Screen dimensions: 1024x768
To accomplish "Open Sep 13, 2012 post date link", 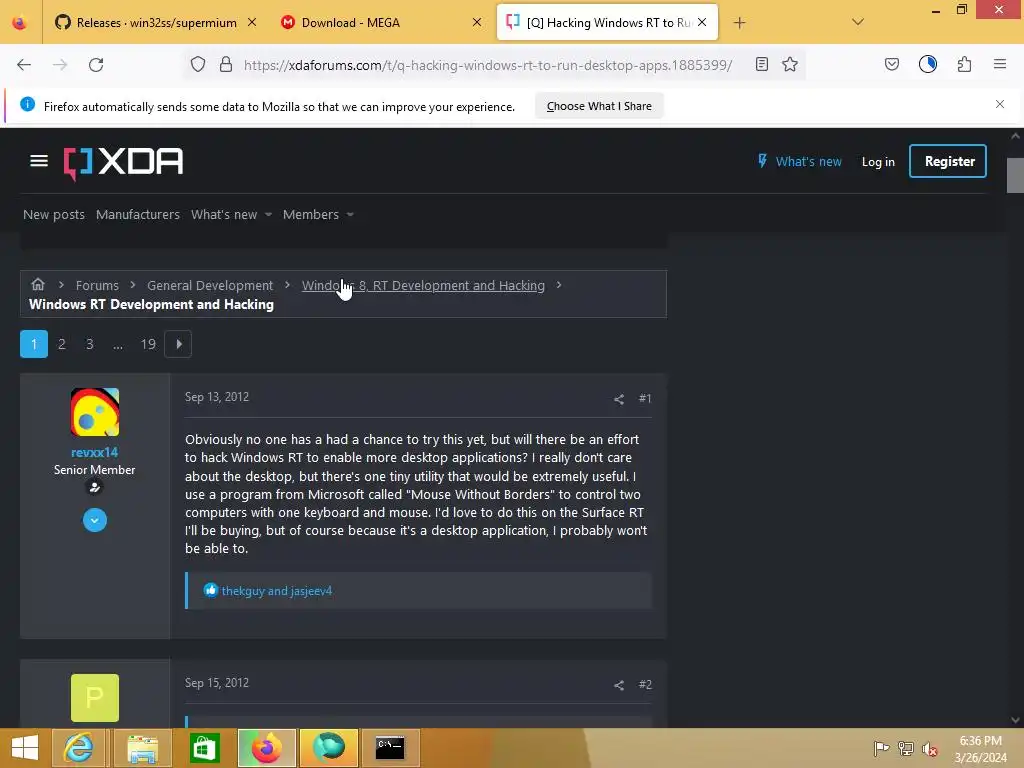I will tap(217, 397).
